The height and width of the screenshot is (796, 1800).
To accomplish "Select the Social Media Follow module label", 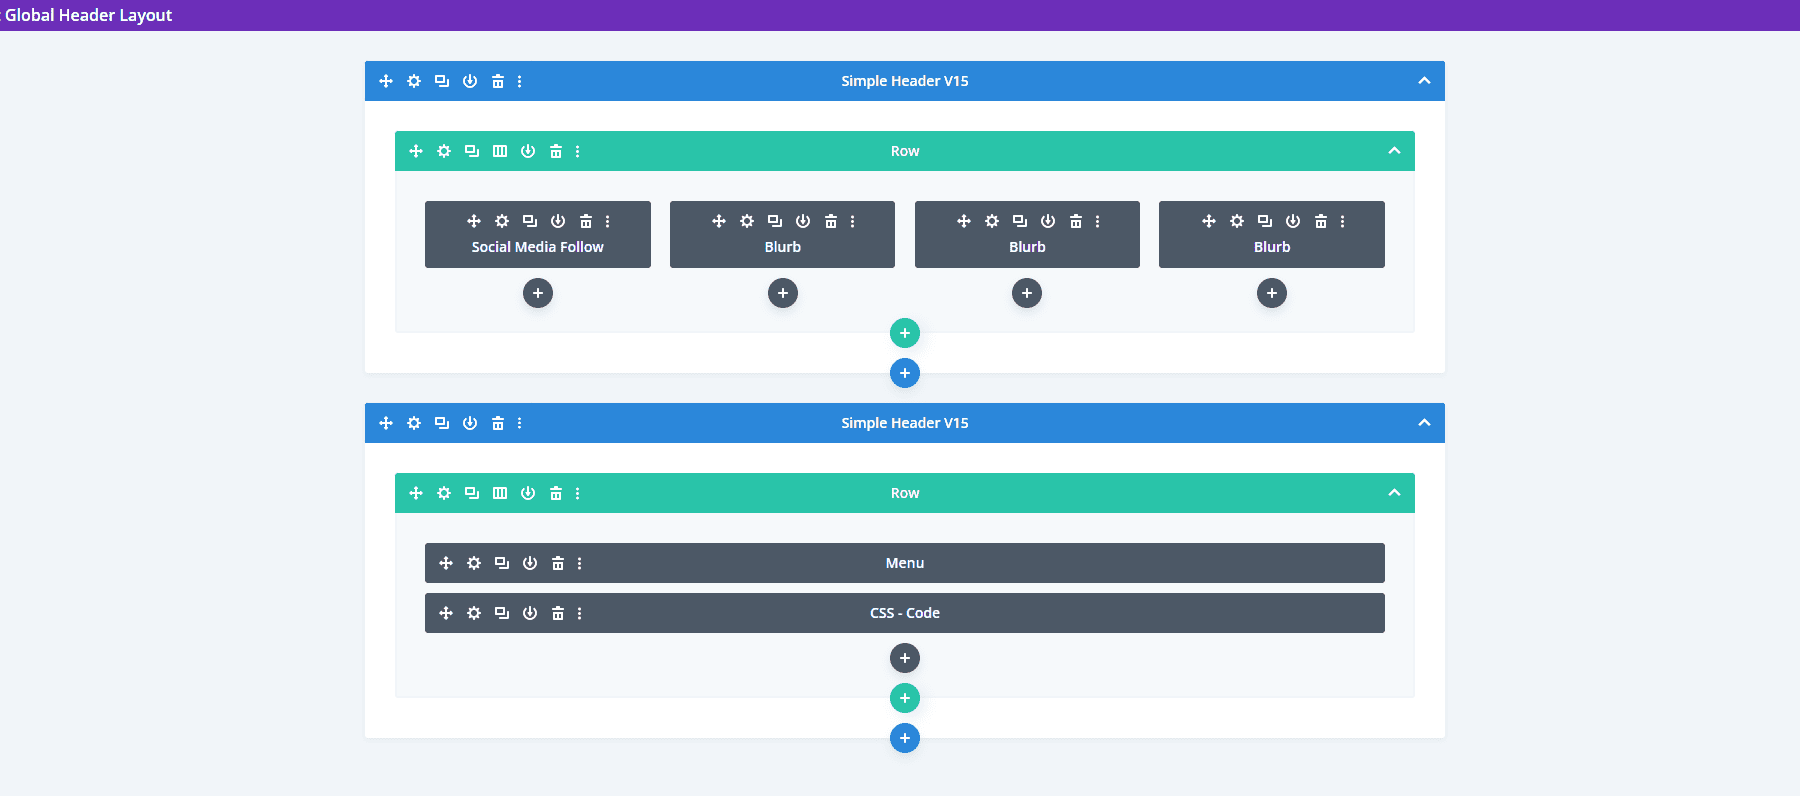I will (x=538, y=247).
